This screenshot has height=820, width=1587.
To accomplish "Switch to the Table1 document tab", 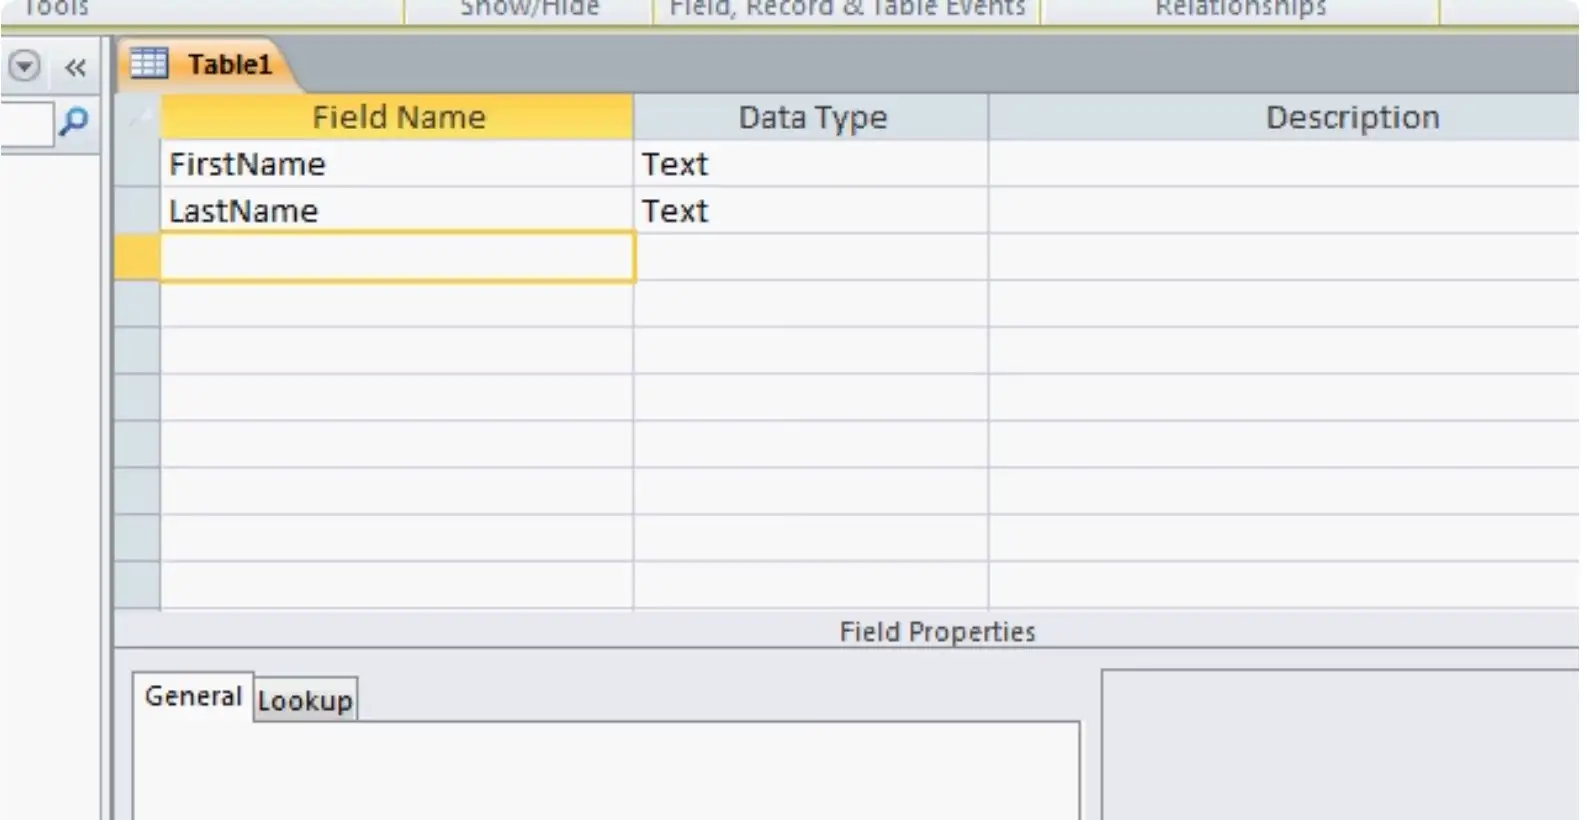I will tap(229, 65).
